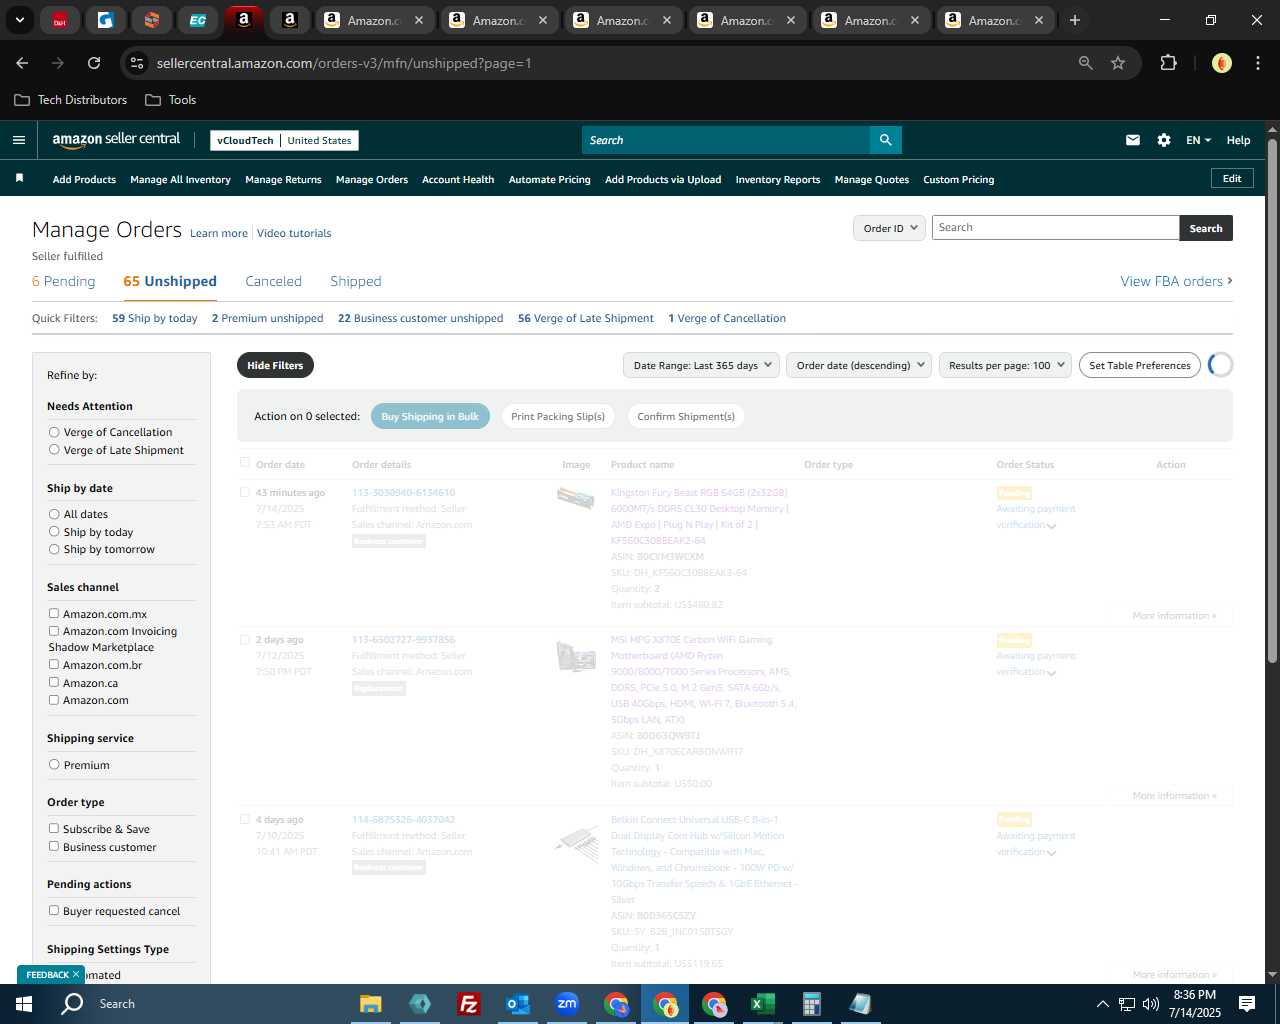
Task: Open the Results per page dropdown
Action: (x=1005, y=365)
